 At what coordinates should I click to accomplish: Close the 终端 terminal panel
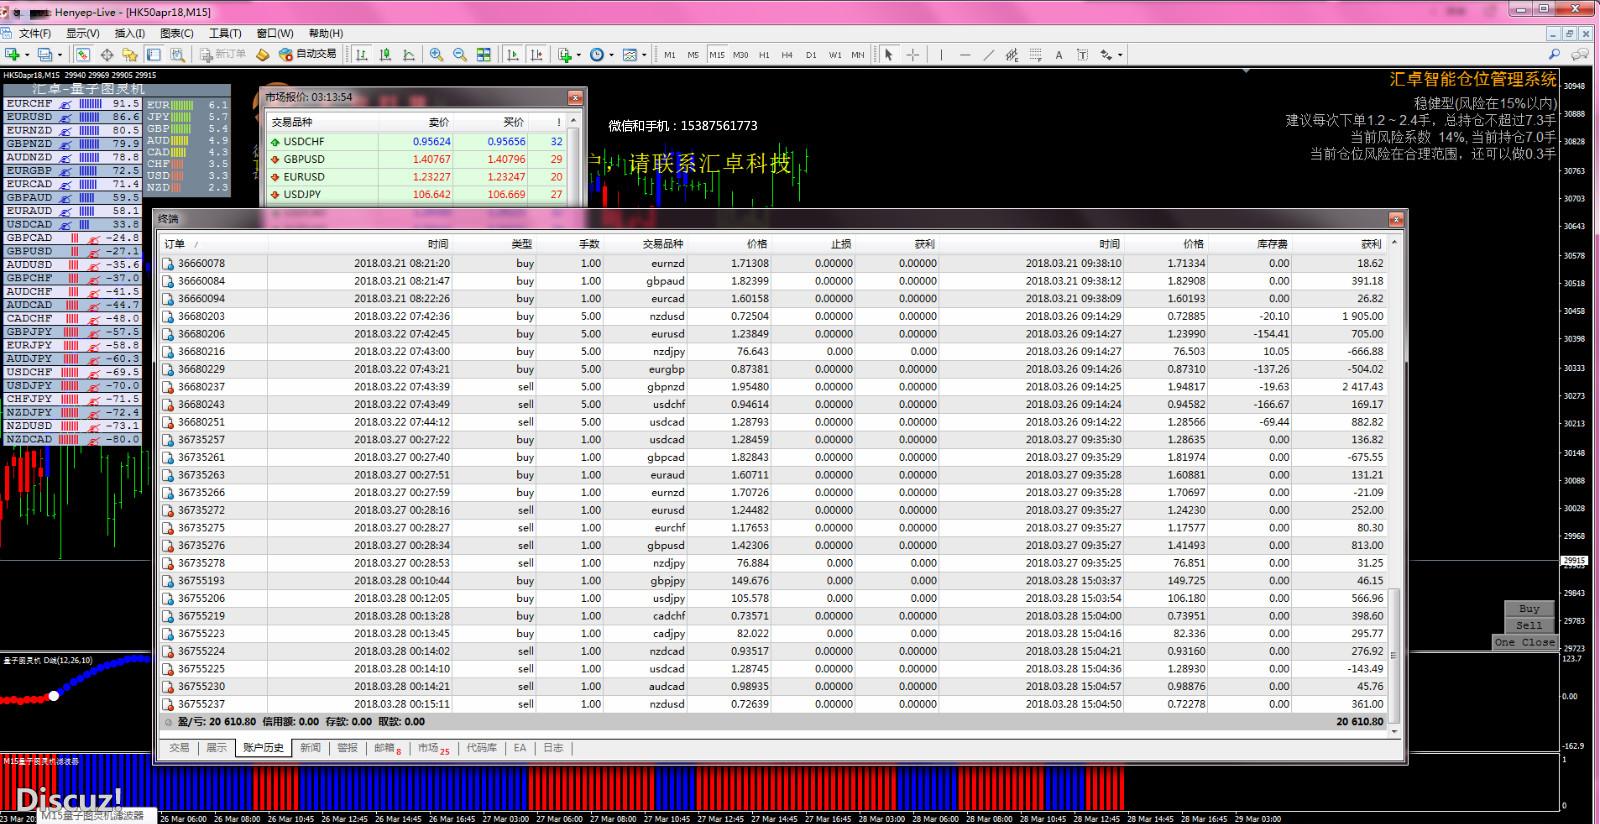(x=1396, y=219)
